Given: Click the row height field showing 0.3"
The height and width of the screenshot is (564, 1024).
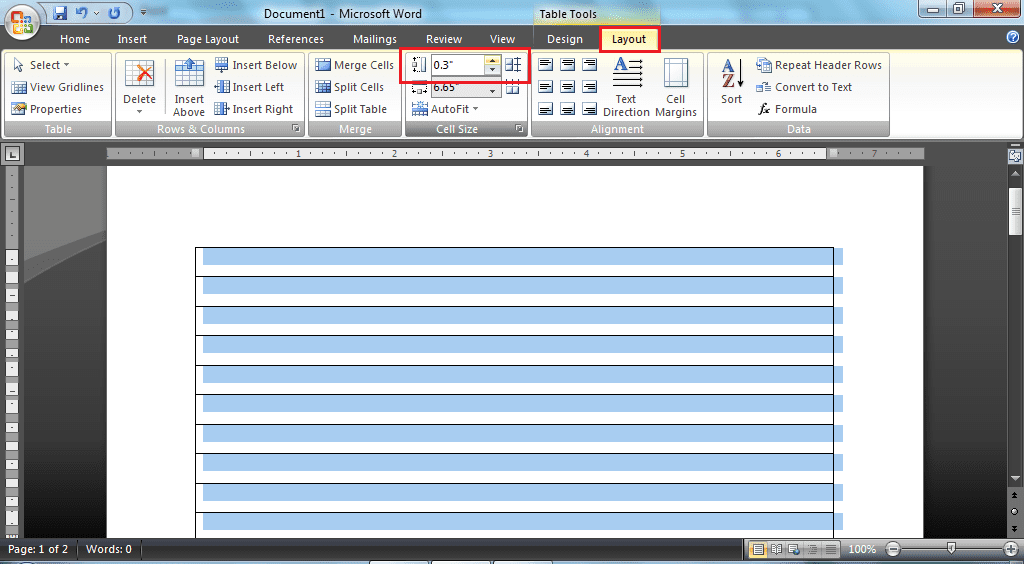Looking at the screenshot, I should [457, 65].
